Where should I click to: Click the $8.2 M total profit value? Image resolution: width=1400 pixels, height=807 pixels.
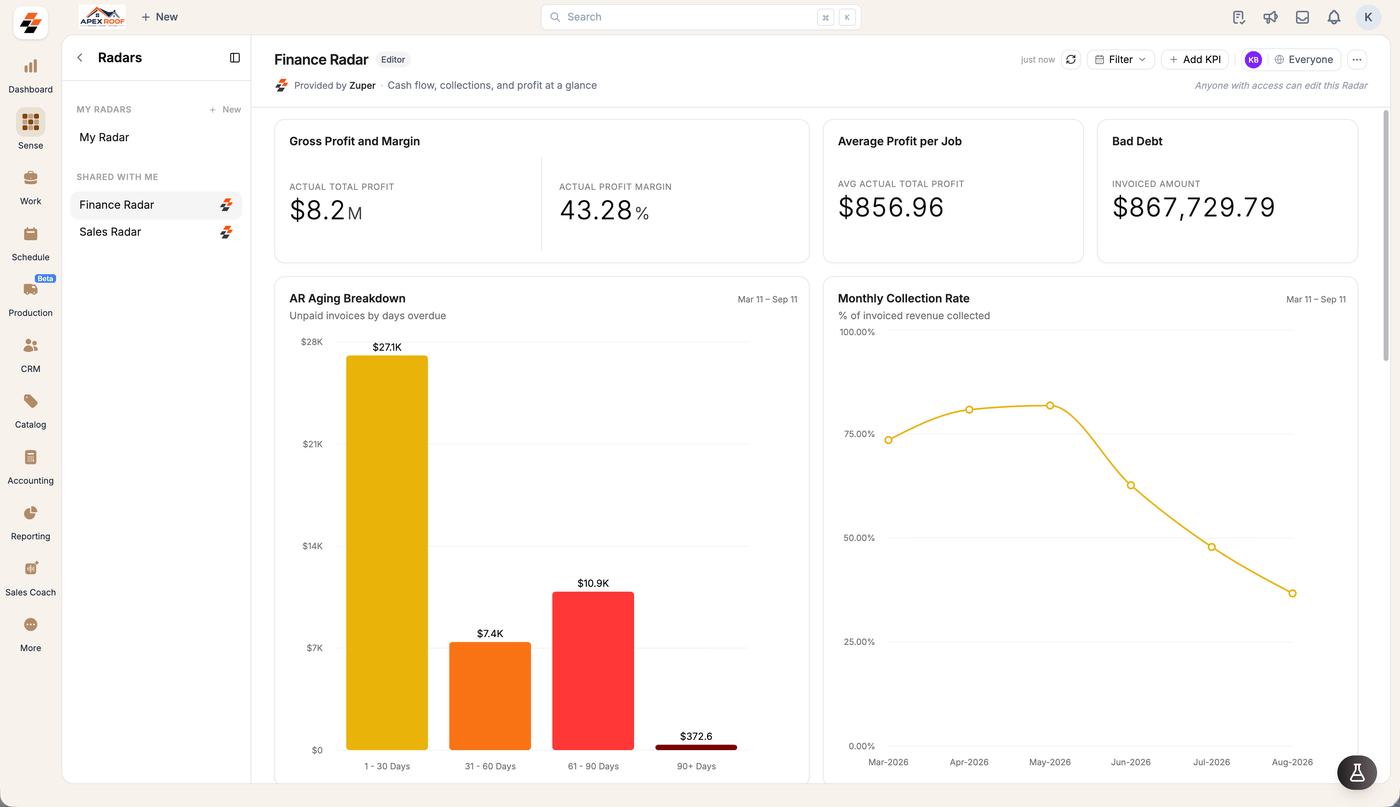pyautogui.click(x=326, y=210)
